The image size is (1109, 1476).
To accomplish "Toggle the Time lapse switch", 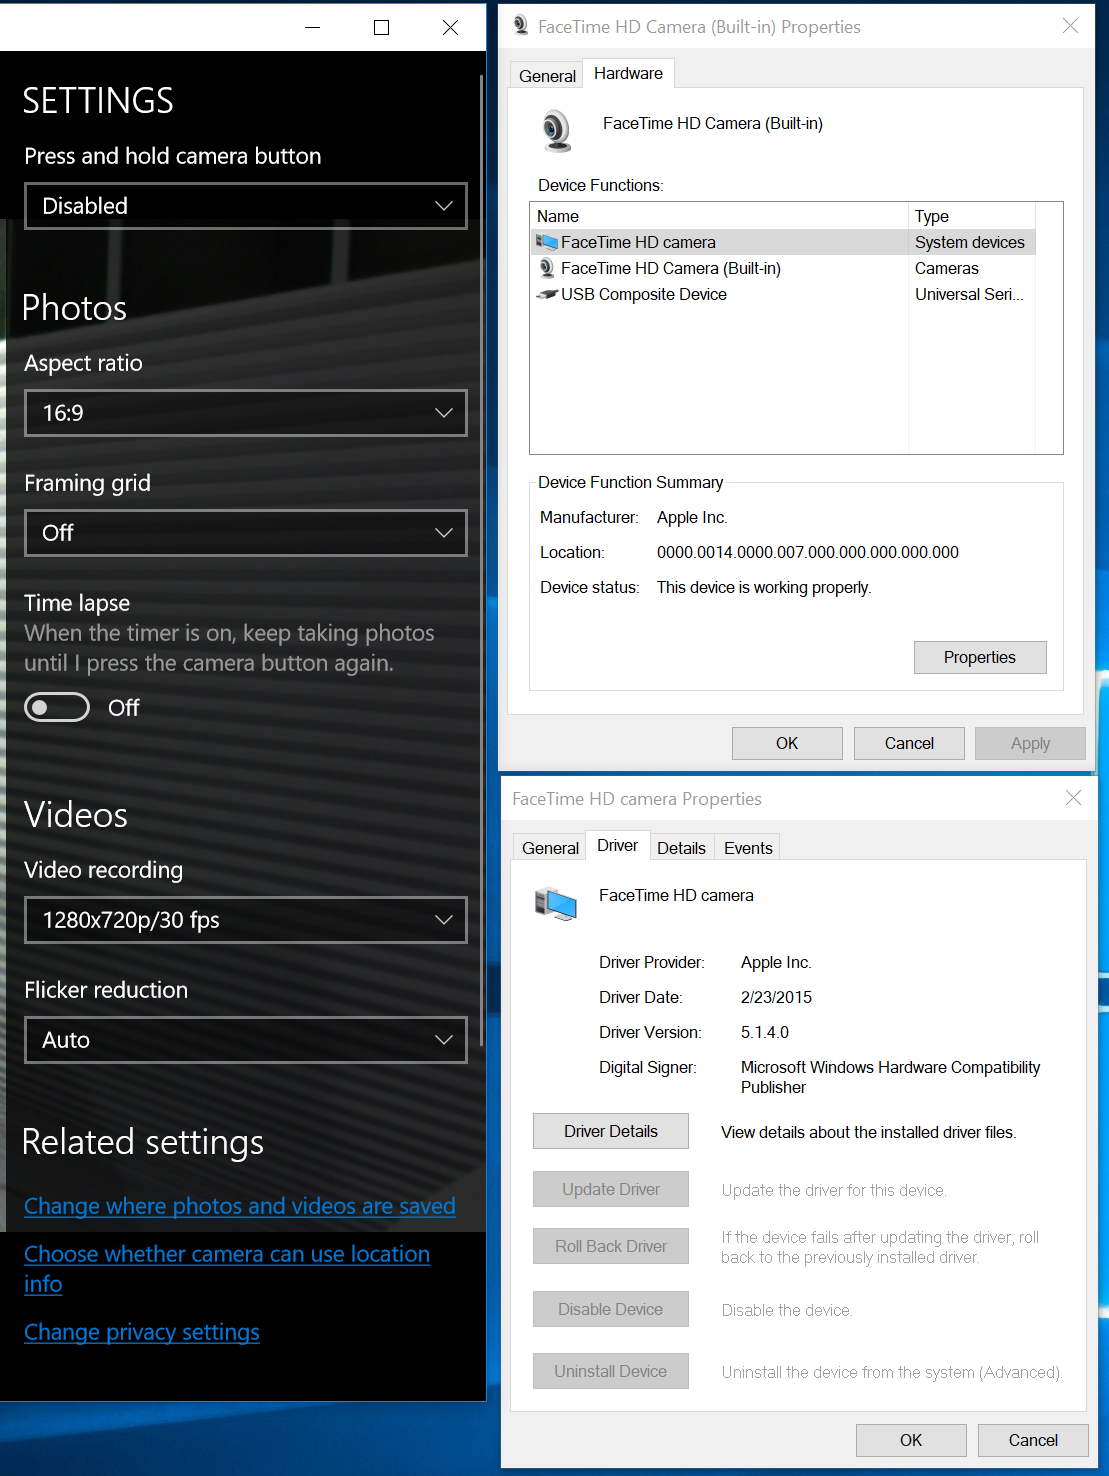I will (57, 708).
